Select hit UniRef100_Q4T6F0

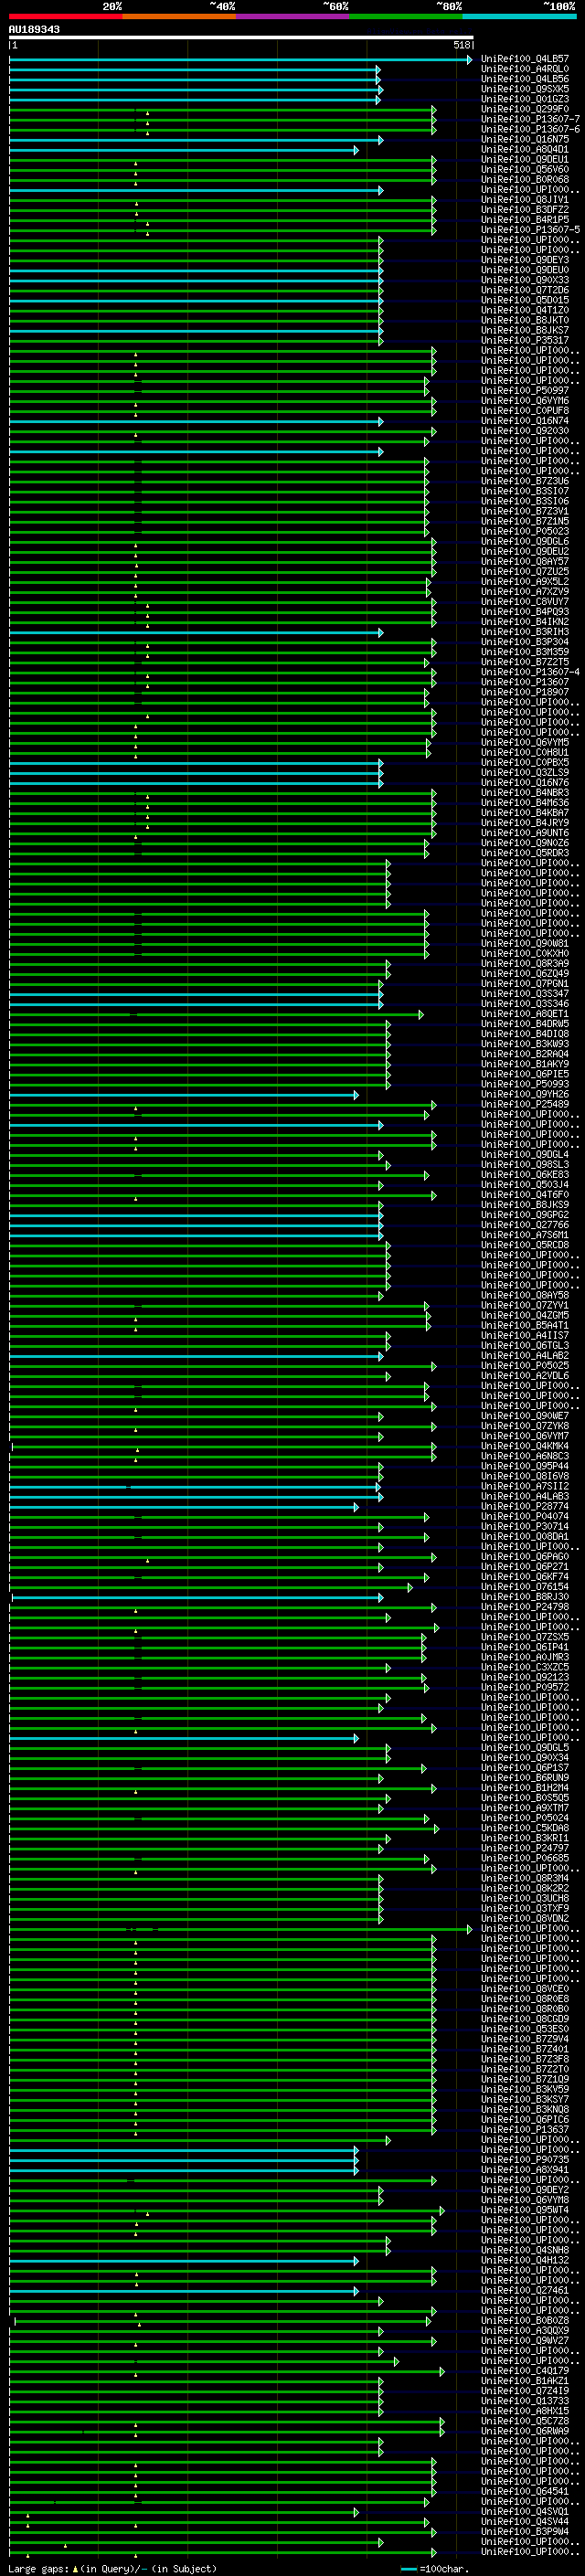click(x=525, y=1195)
